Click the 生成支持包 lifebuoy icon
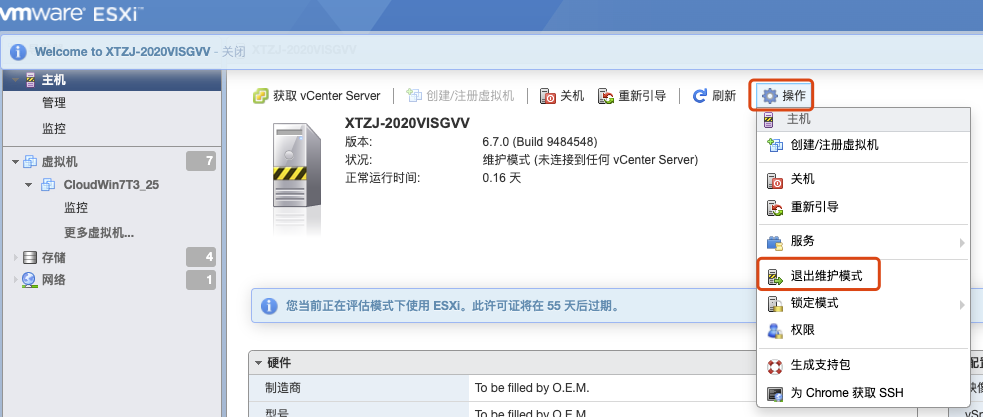Image resolution: width=983 pixels, height=417 pixels. tap(775, 366)
